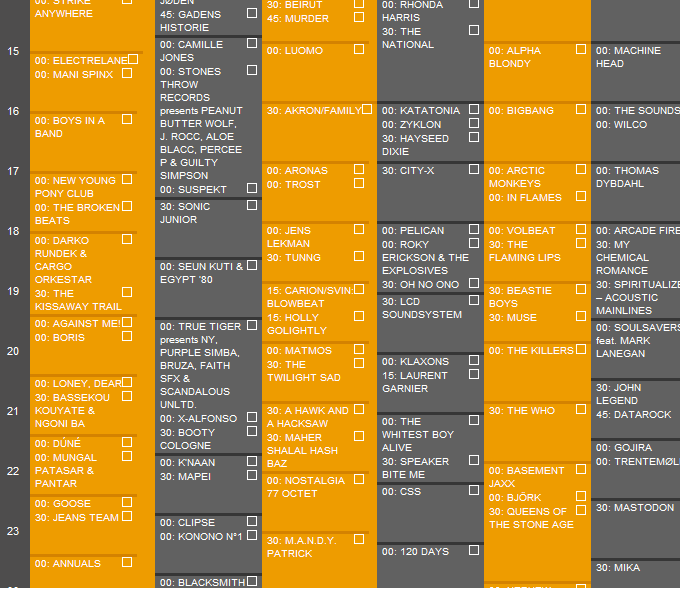Check the ELECTRELANE box
Viewport: 680px width, 601px height.
pos(133,59)
